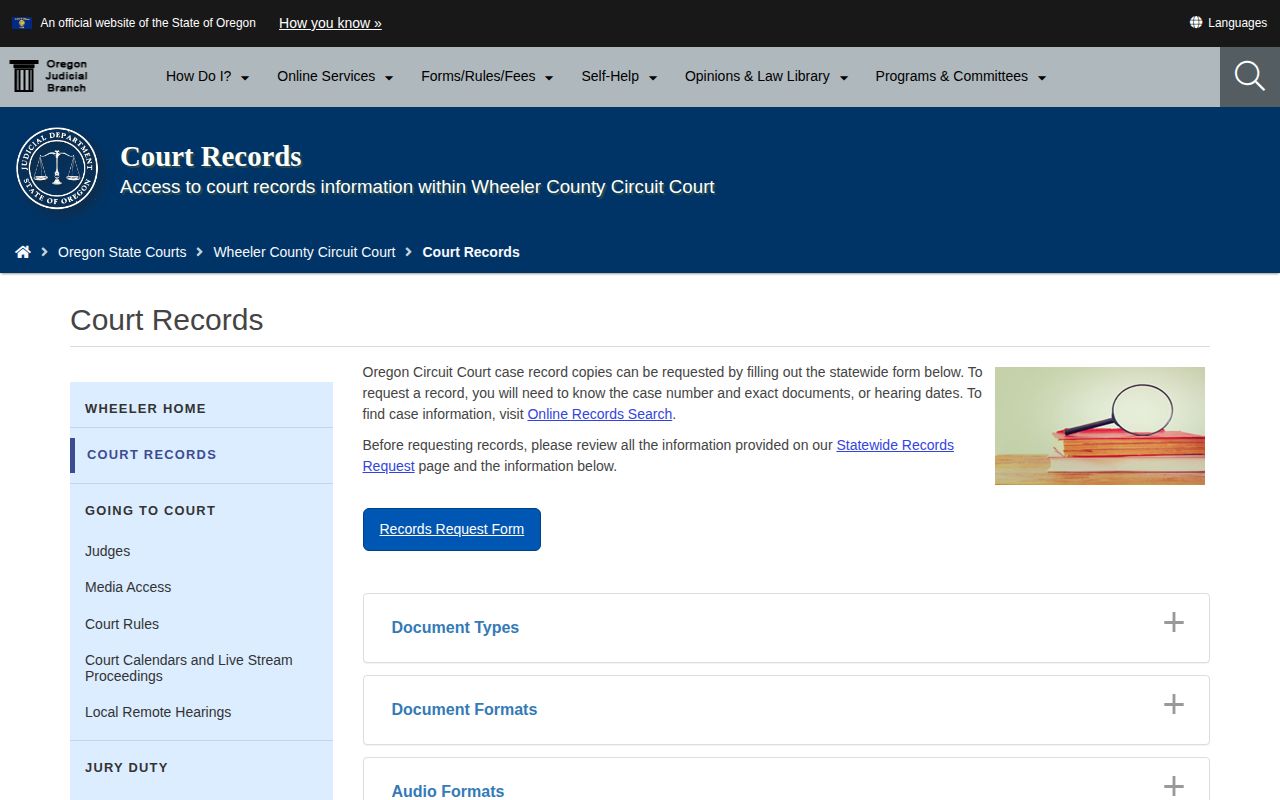Click the Going to Court sidebar heading
The image size is (1280, 800).
point(150,510)
